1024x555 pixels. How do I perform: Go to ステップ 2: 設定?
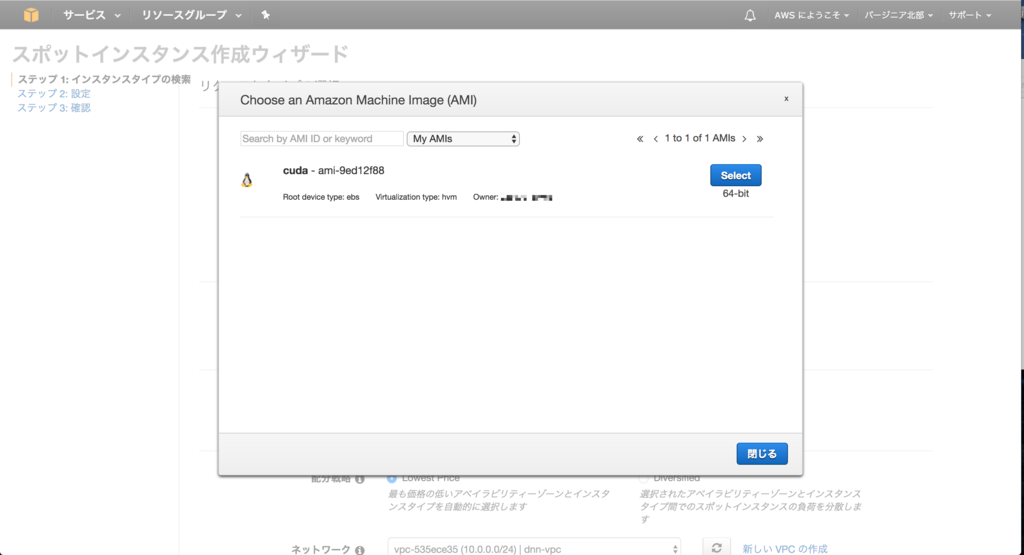point(54,93)
